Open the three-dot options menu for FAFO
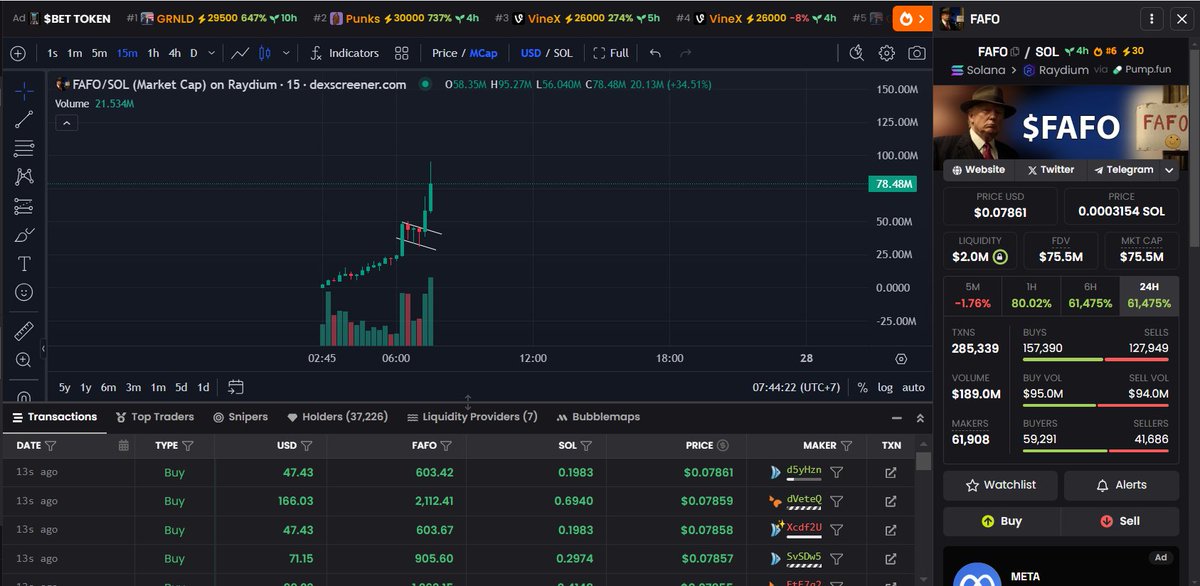The width and height of the screenshot is (1200, 586). 1154,18
